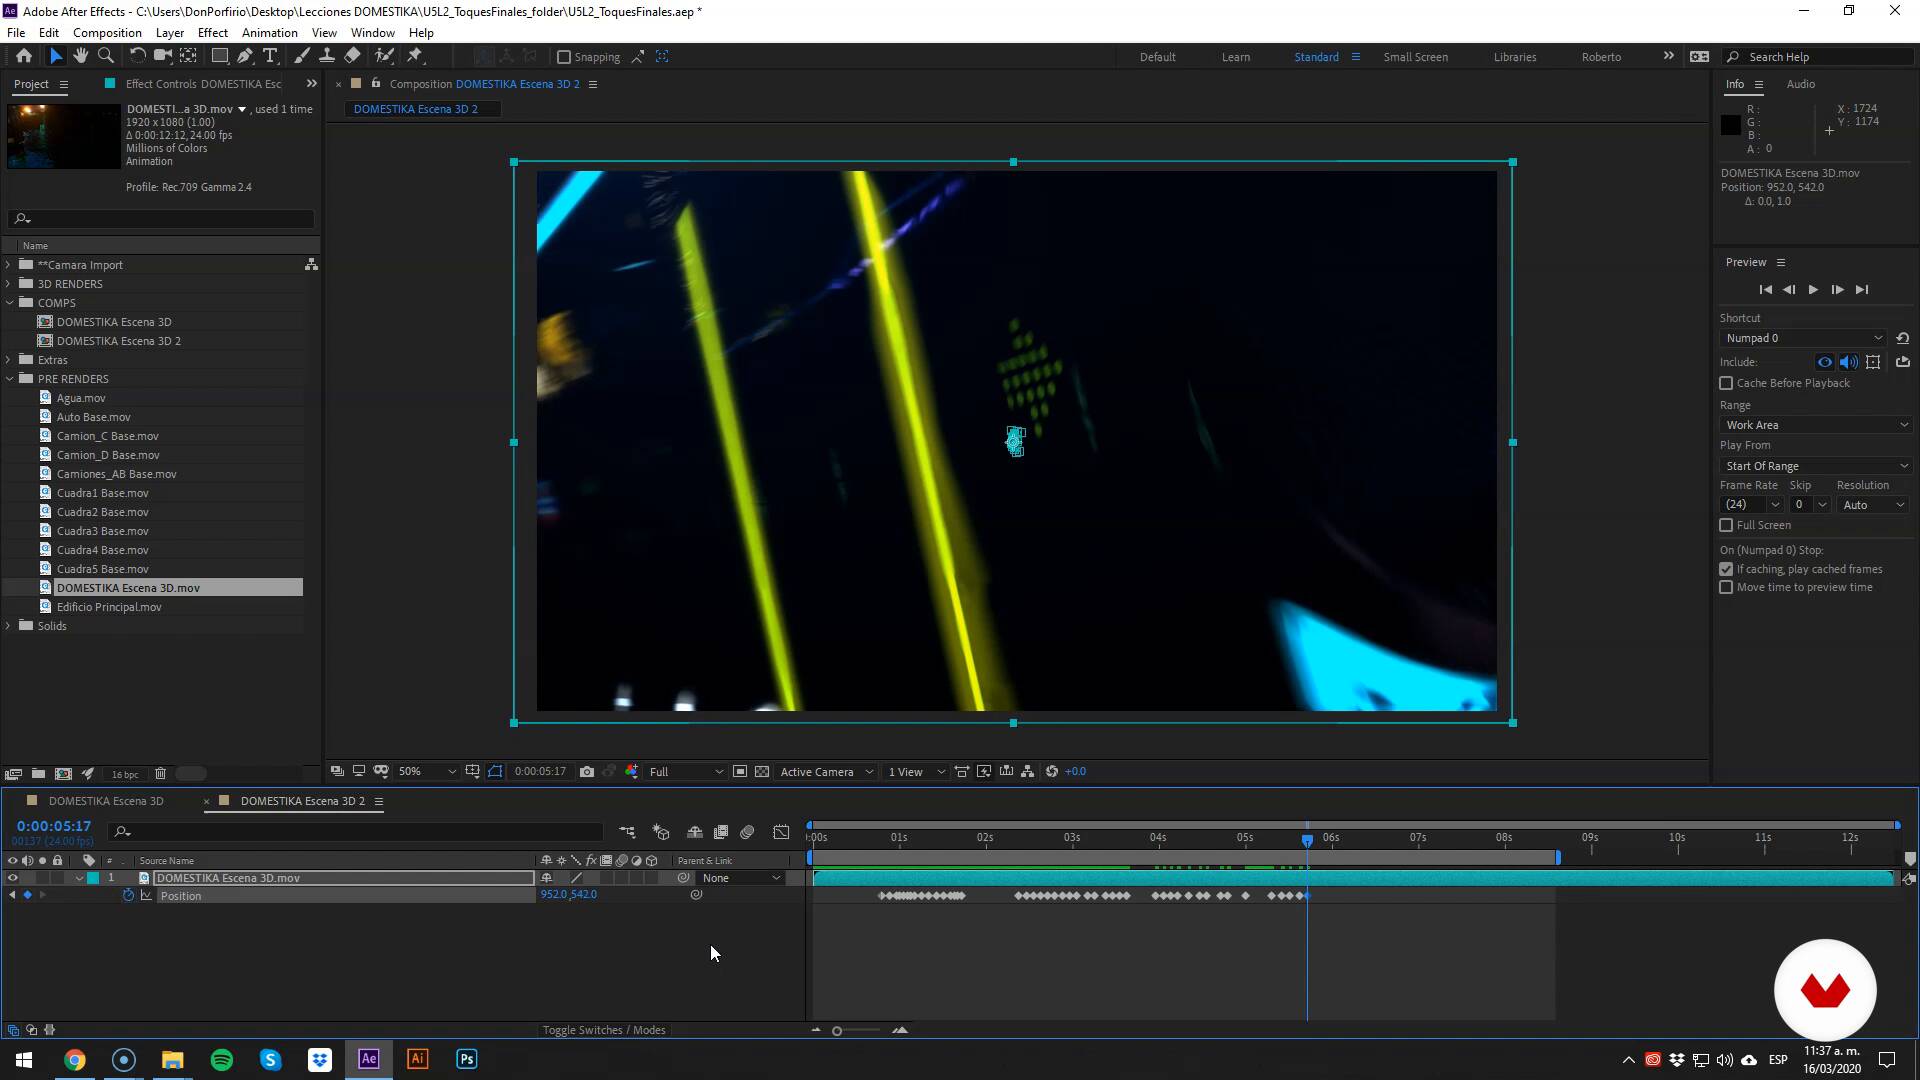Select the Zoom magnifier tool
1920x1080 pixels.
[106, 57]
